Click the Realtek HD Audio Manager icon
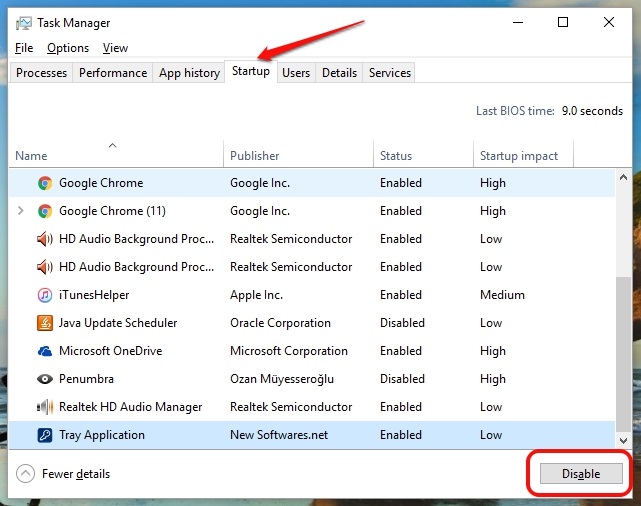The width and height of the screenshot is (641, 506). coord(45,407)
